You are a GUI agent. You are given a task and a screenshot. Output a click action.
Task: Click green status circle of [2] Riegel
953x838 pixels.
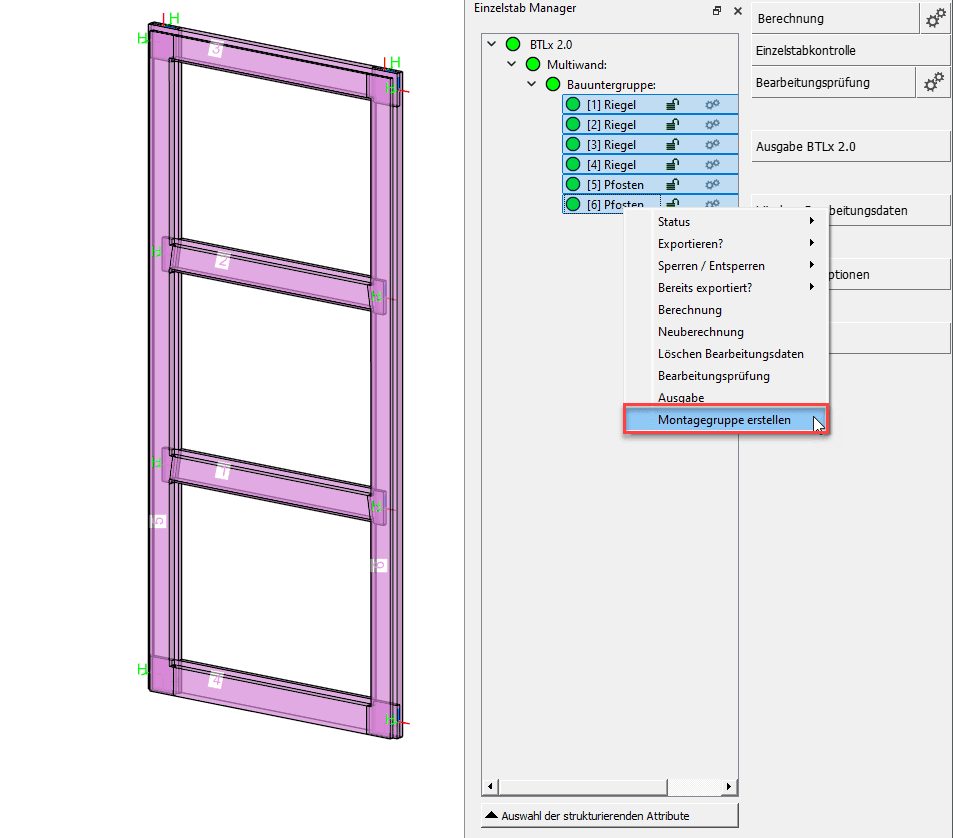click(x=573, y=125)
